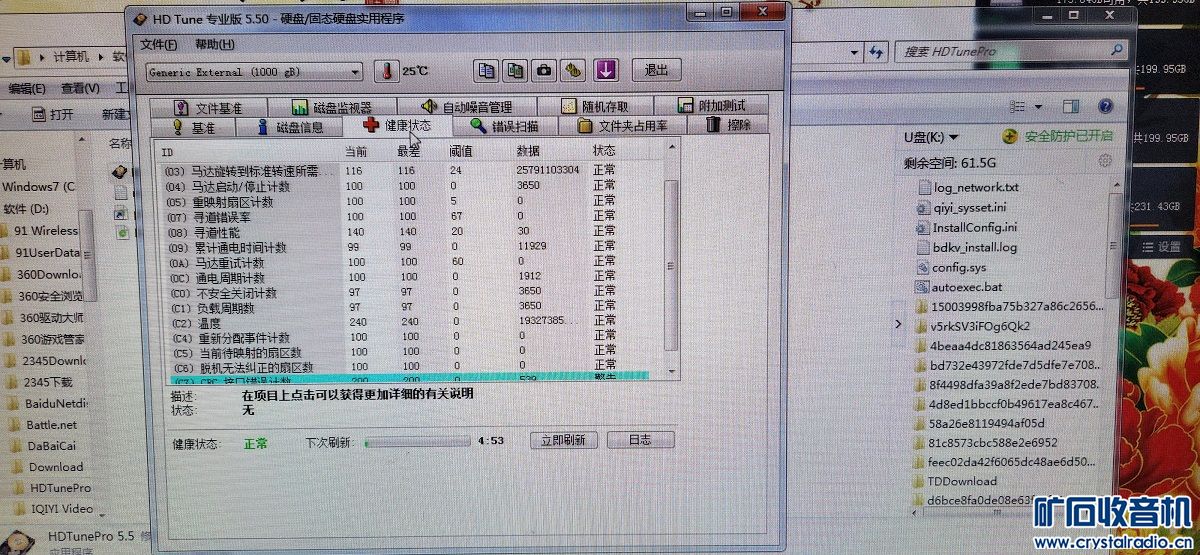
Task: Select the autoexec.bat file
Action: 958,286
